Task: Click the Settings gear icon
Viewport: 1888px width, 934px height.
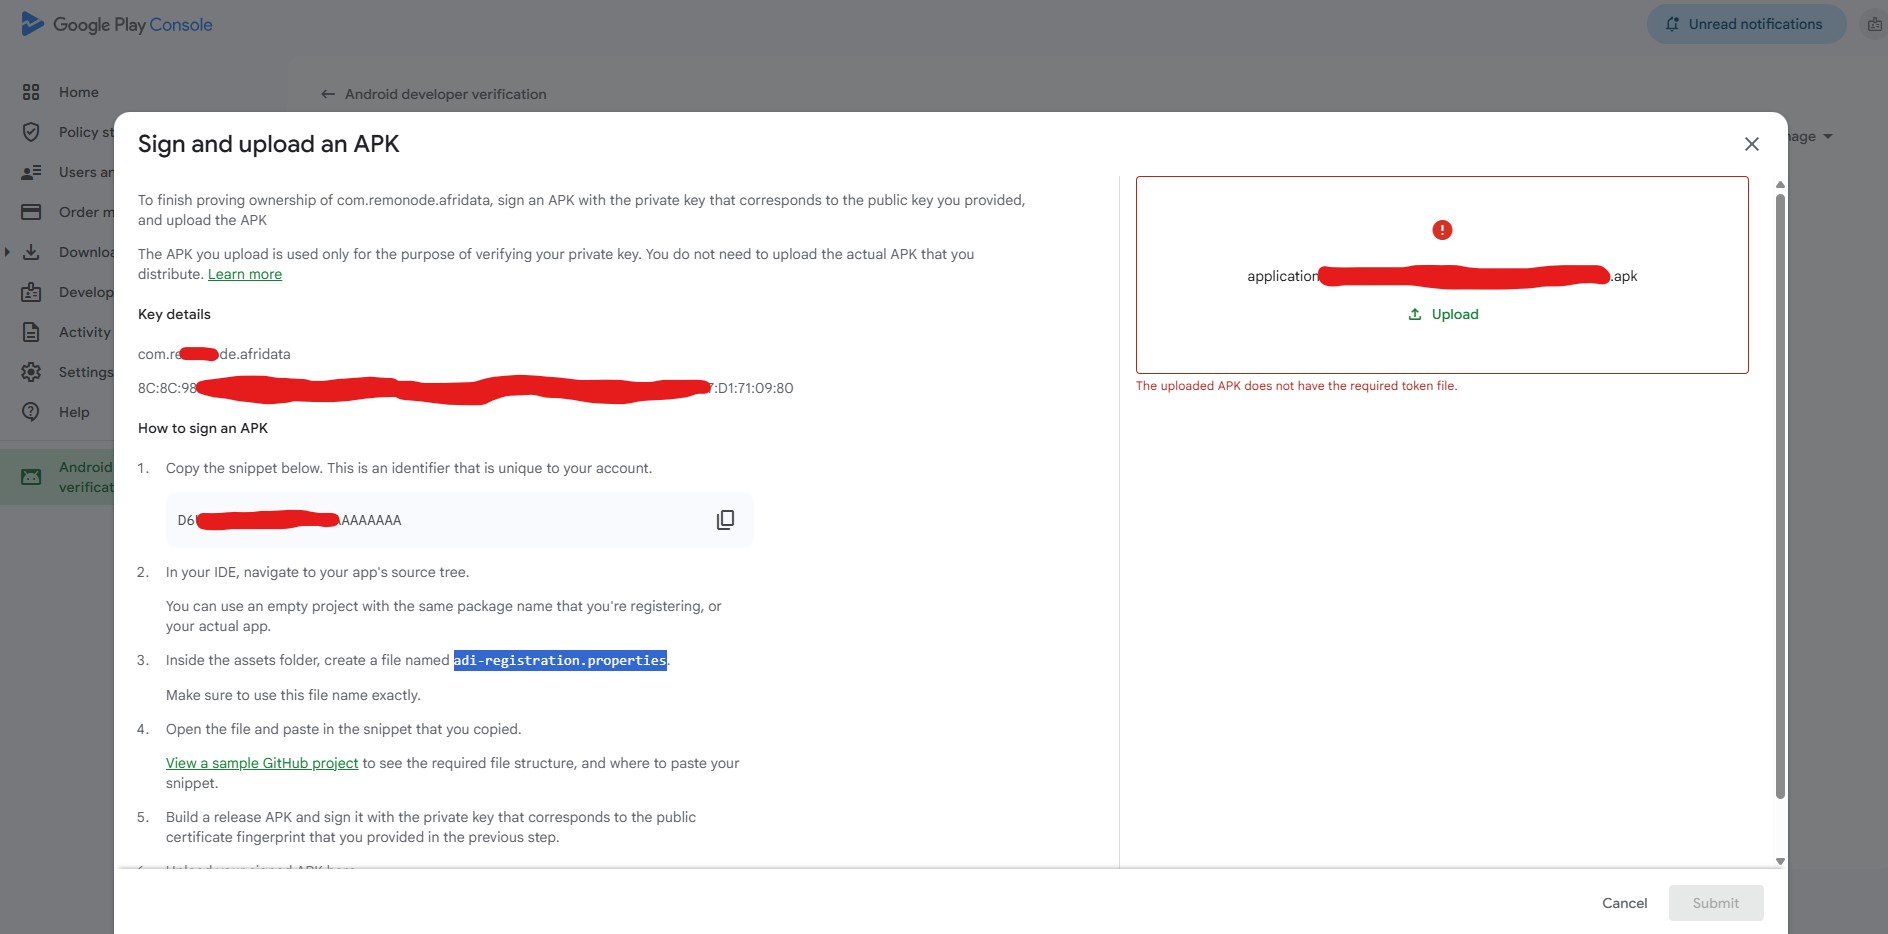Action: point(31,372)
